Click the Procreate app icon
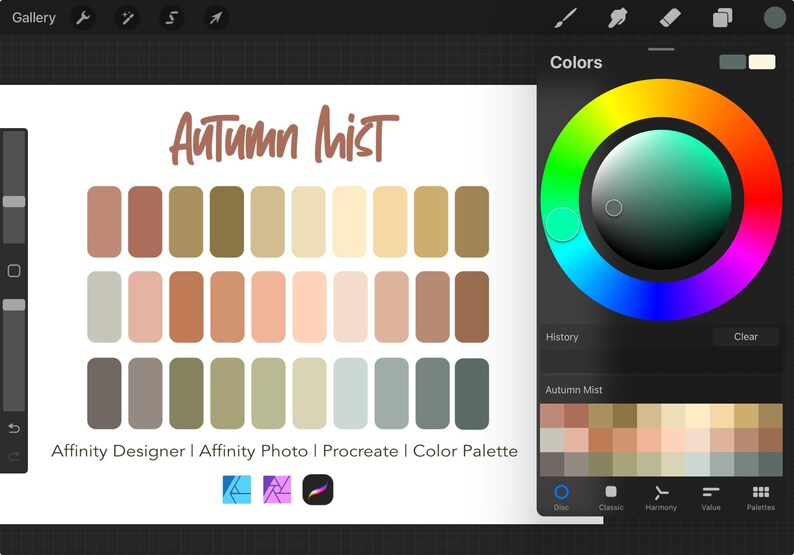 pyautogui.click(x=317, y=489)
